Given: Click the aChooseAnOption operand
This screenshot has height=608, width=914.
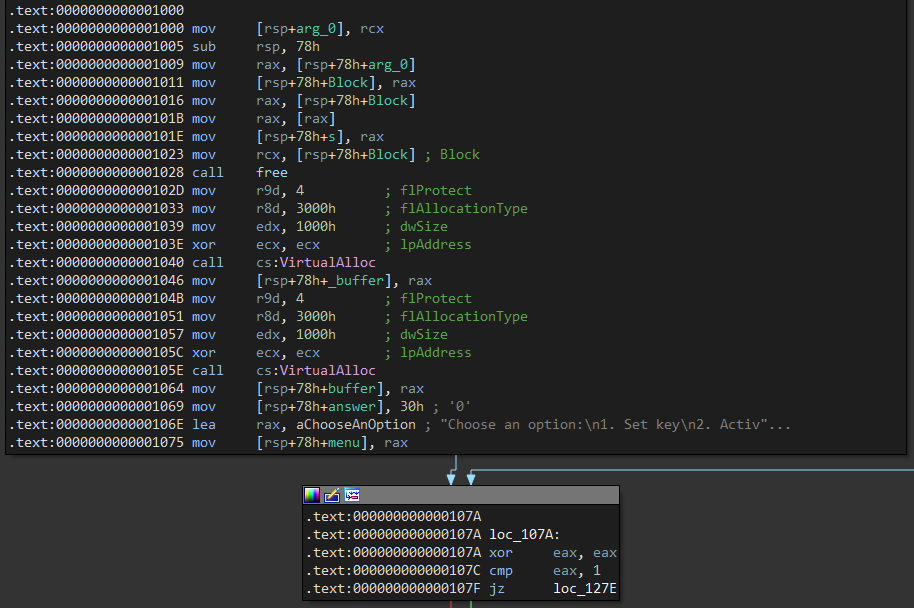Looking at the screenshot, I should (356, 424).
